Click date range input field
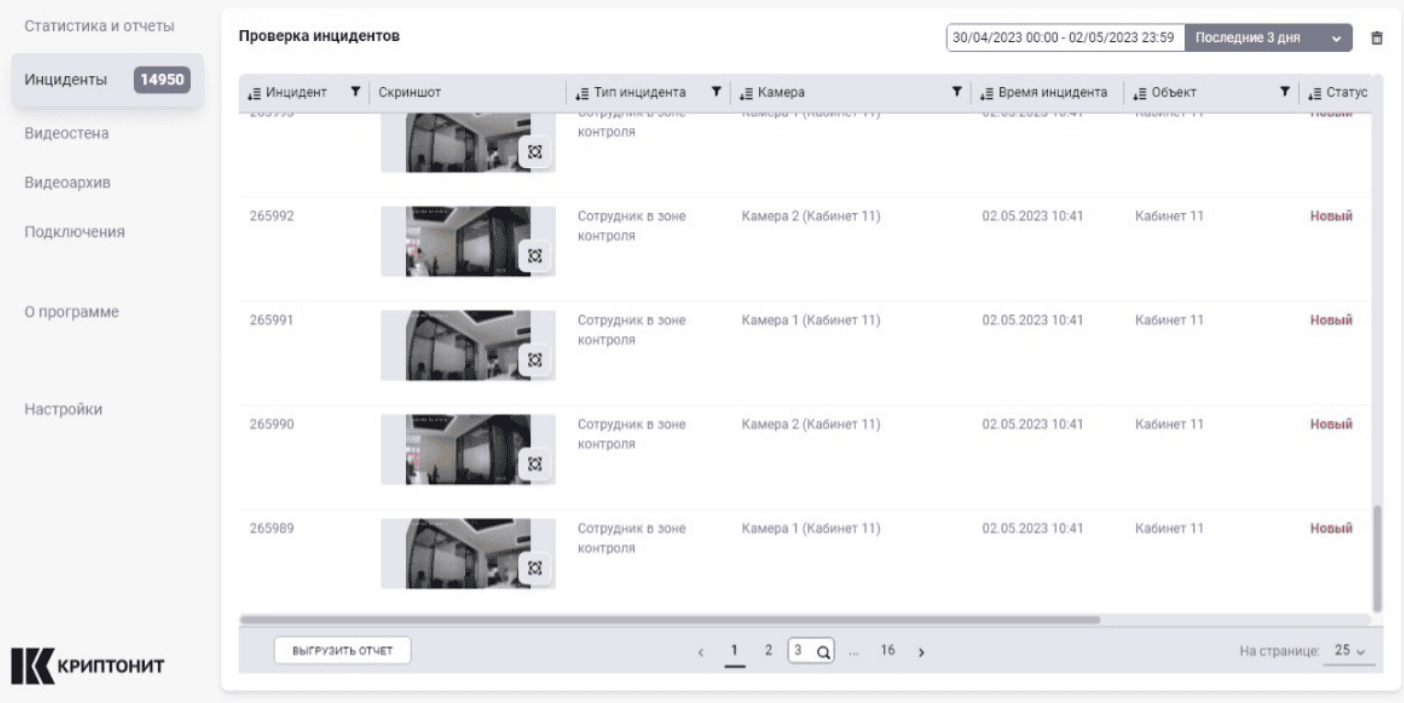1404x703 pixels. pyautogui.click(x=1064, y=38)
